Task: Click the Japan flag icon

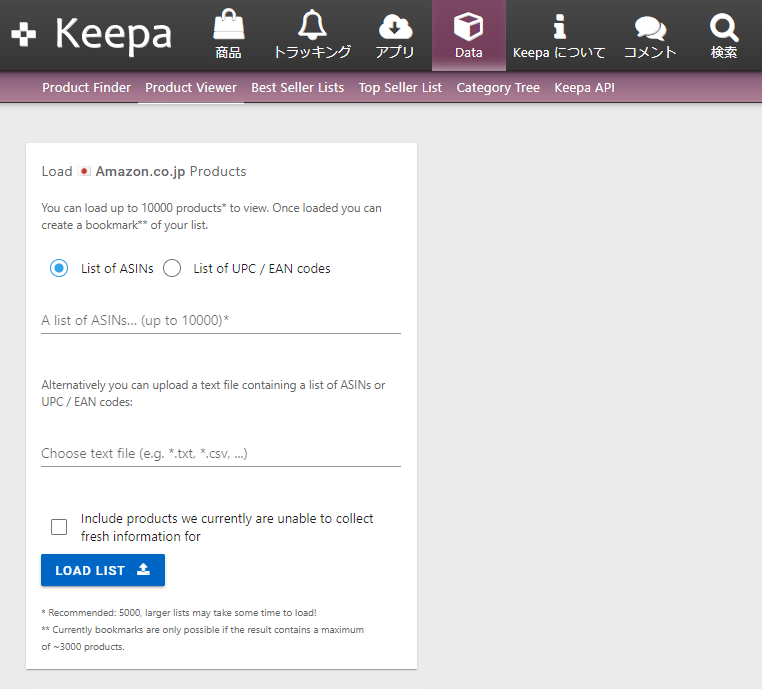Action: click(84, 171)
